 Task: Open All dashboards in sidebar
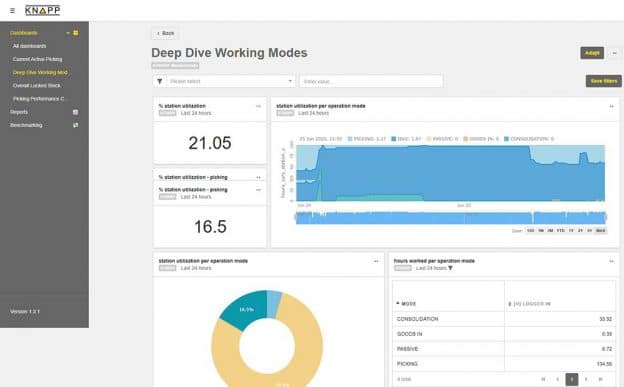coord(29,46)
